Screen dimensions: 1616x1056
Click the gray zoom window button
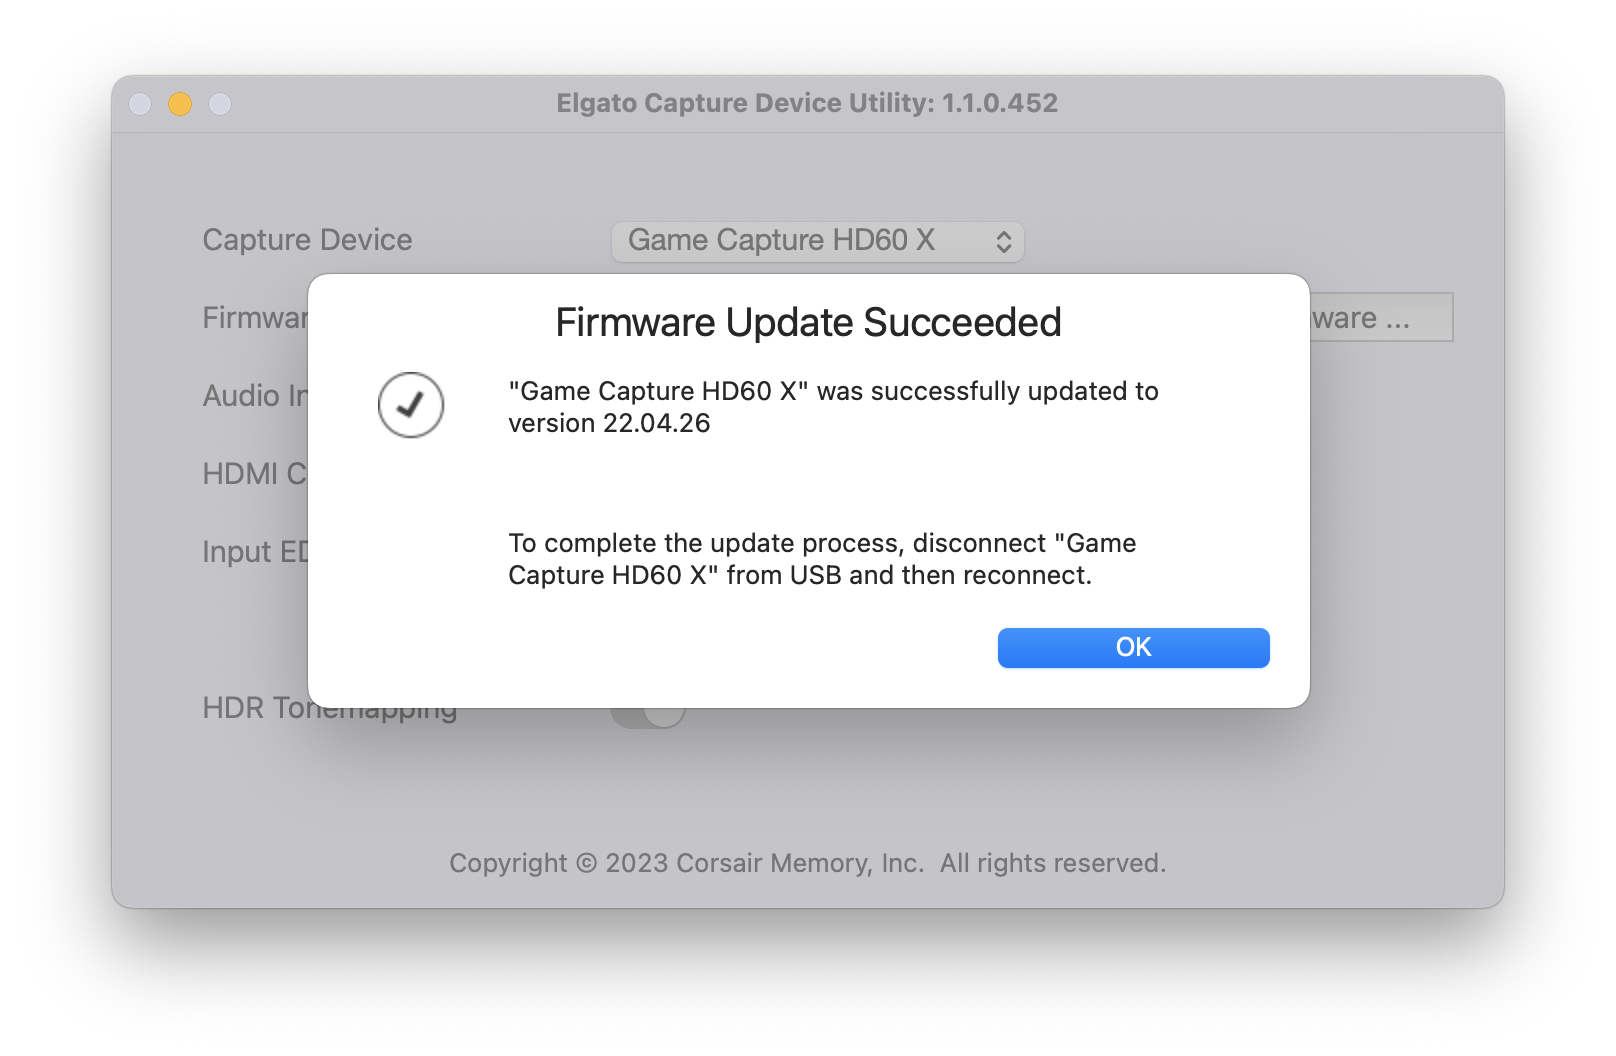(220, 104)
